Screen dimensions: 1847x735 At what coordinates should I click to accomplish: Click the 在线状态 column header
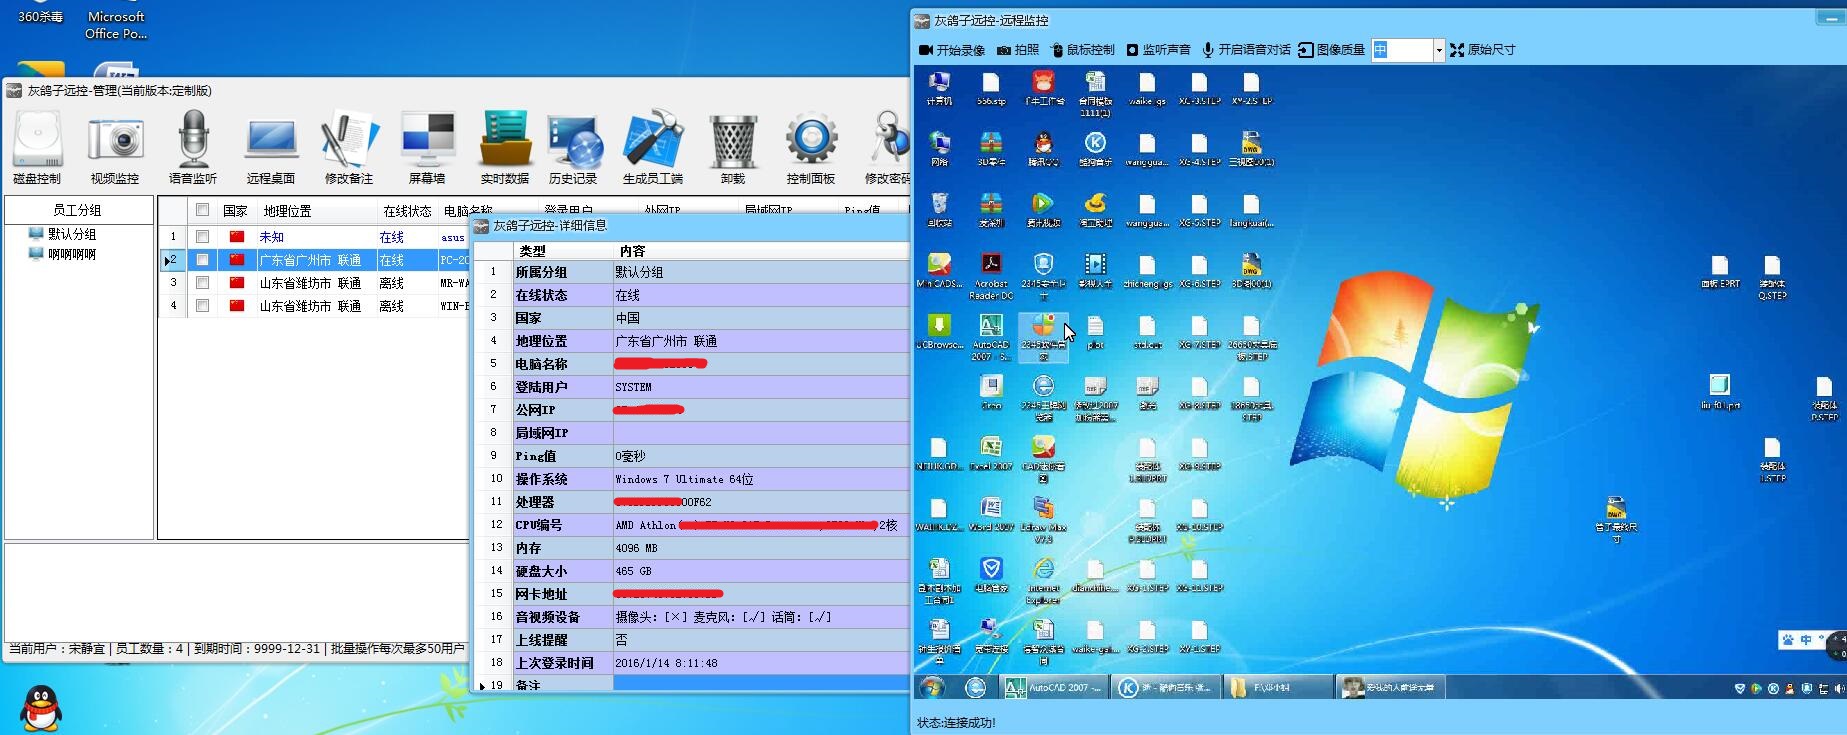[407, 211]
